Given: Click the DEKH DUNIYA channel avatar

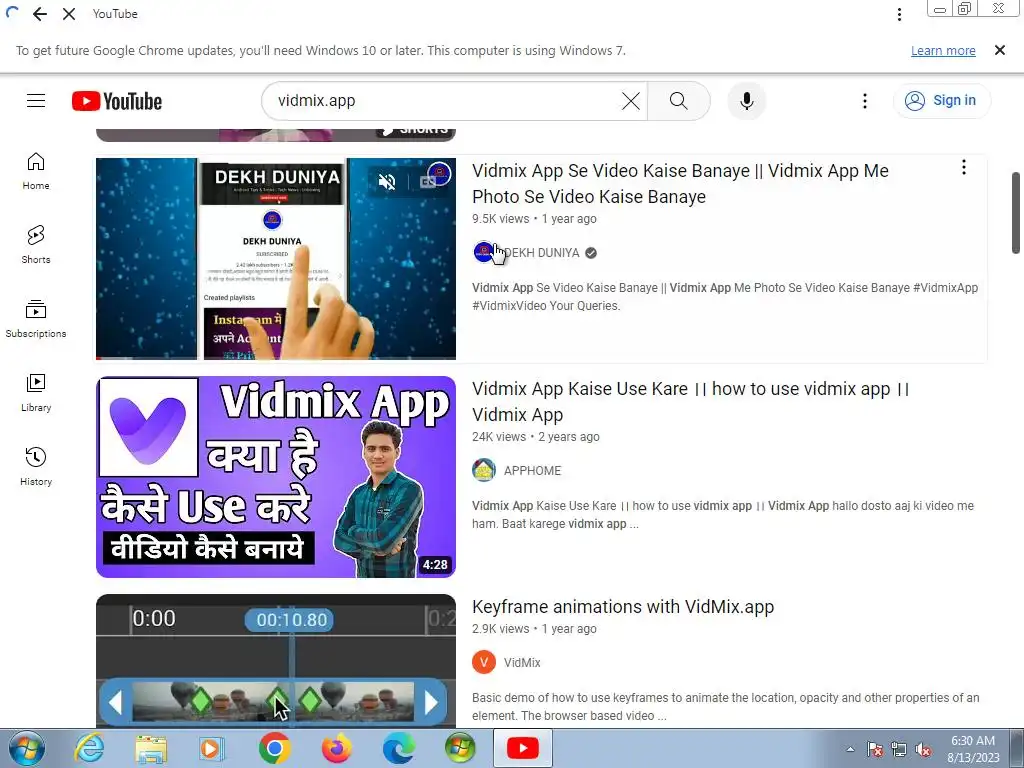Looking at the screenshot, I should tap(484, 252).
